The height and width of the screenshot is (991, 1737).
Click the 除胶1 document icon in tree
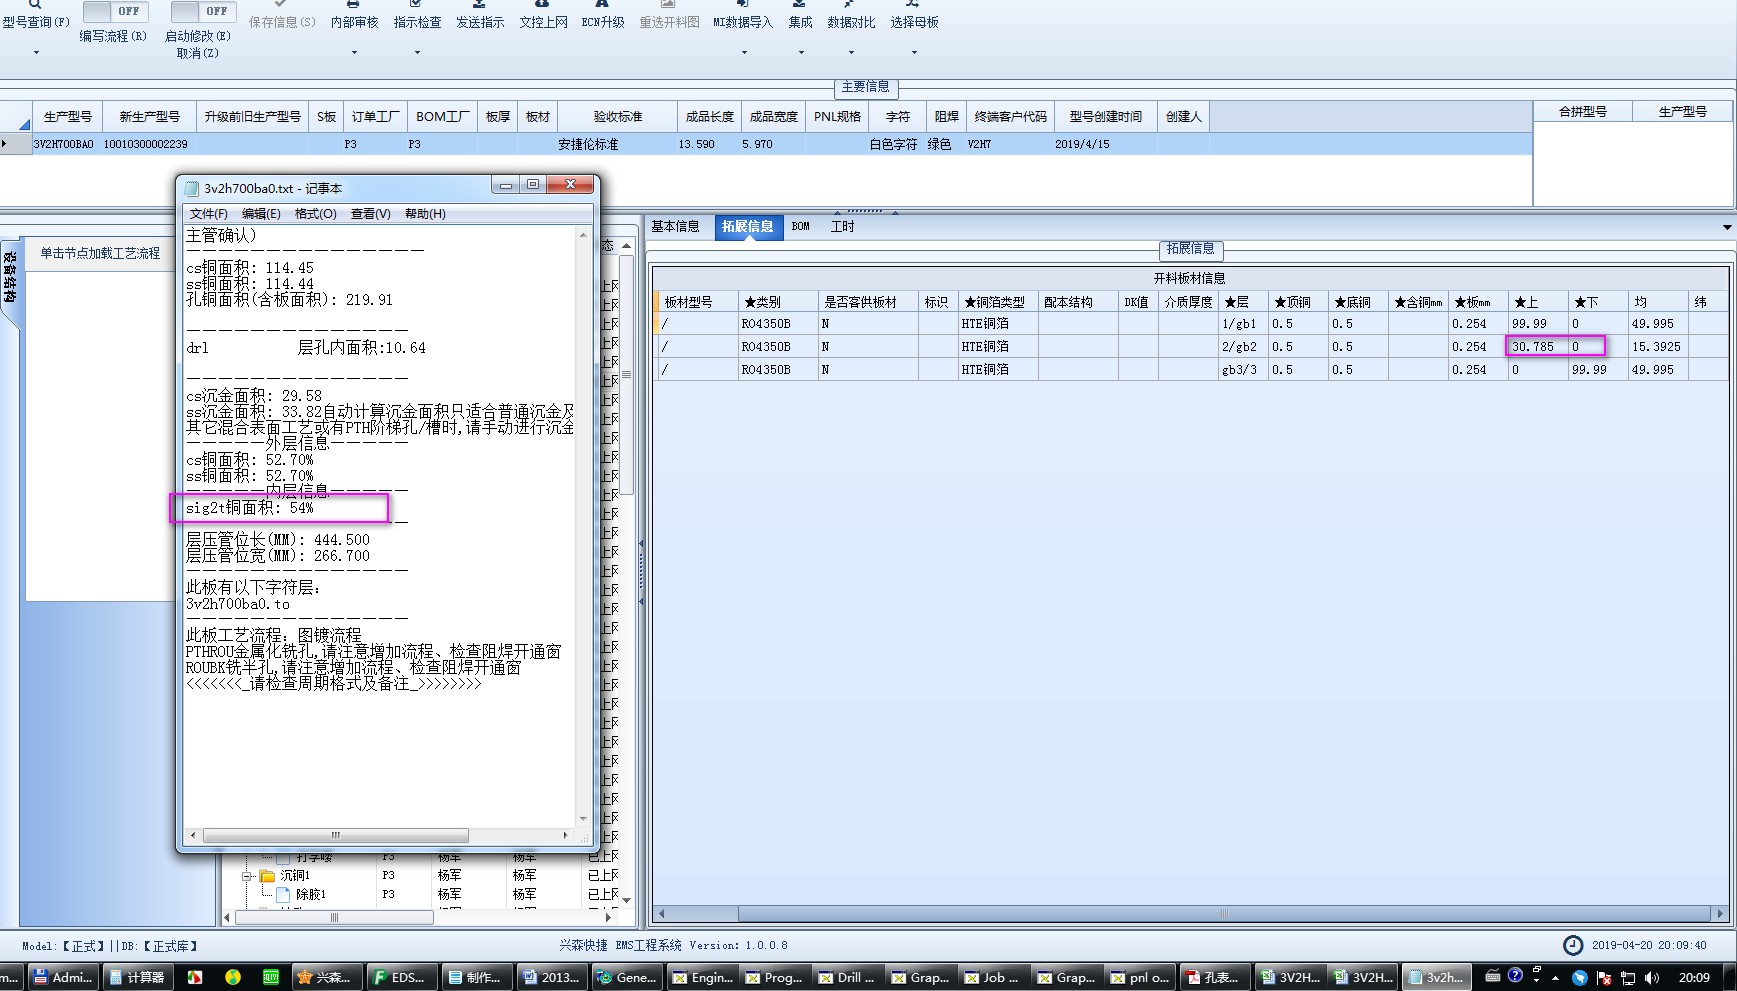pyautogui.click(x=283, y=894)
